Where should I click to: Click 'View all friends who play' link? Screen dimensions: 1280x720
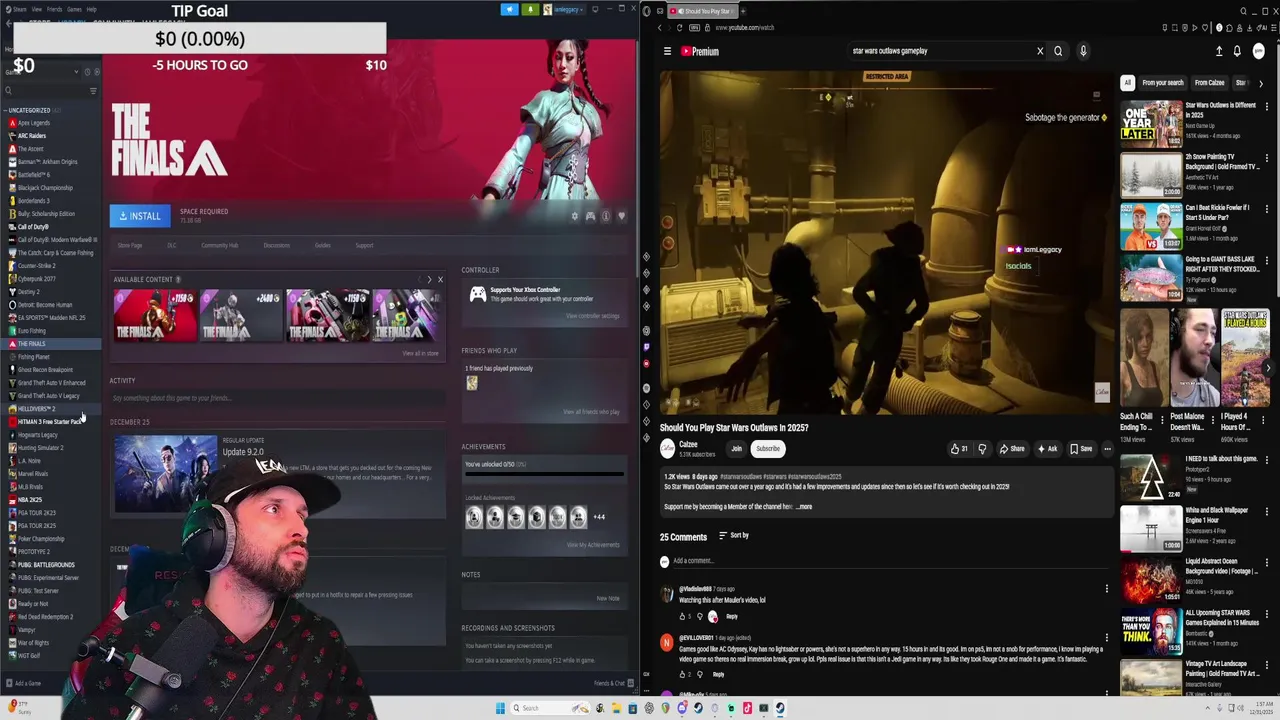[591, 412]
